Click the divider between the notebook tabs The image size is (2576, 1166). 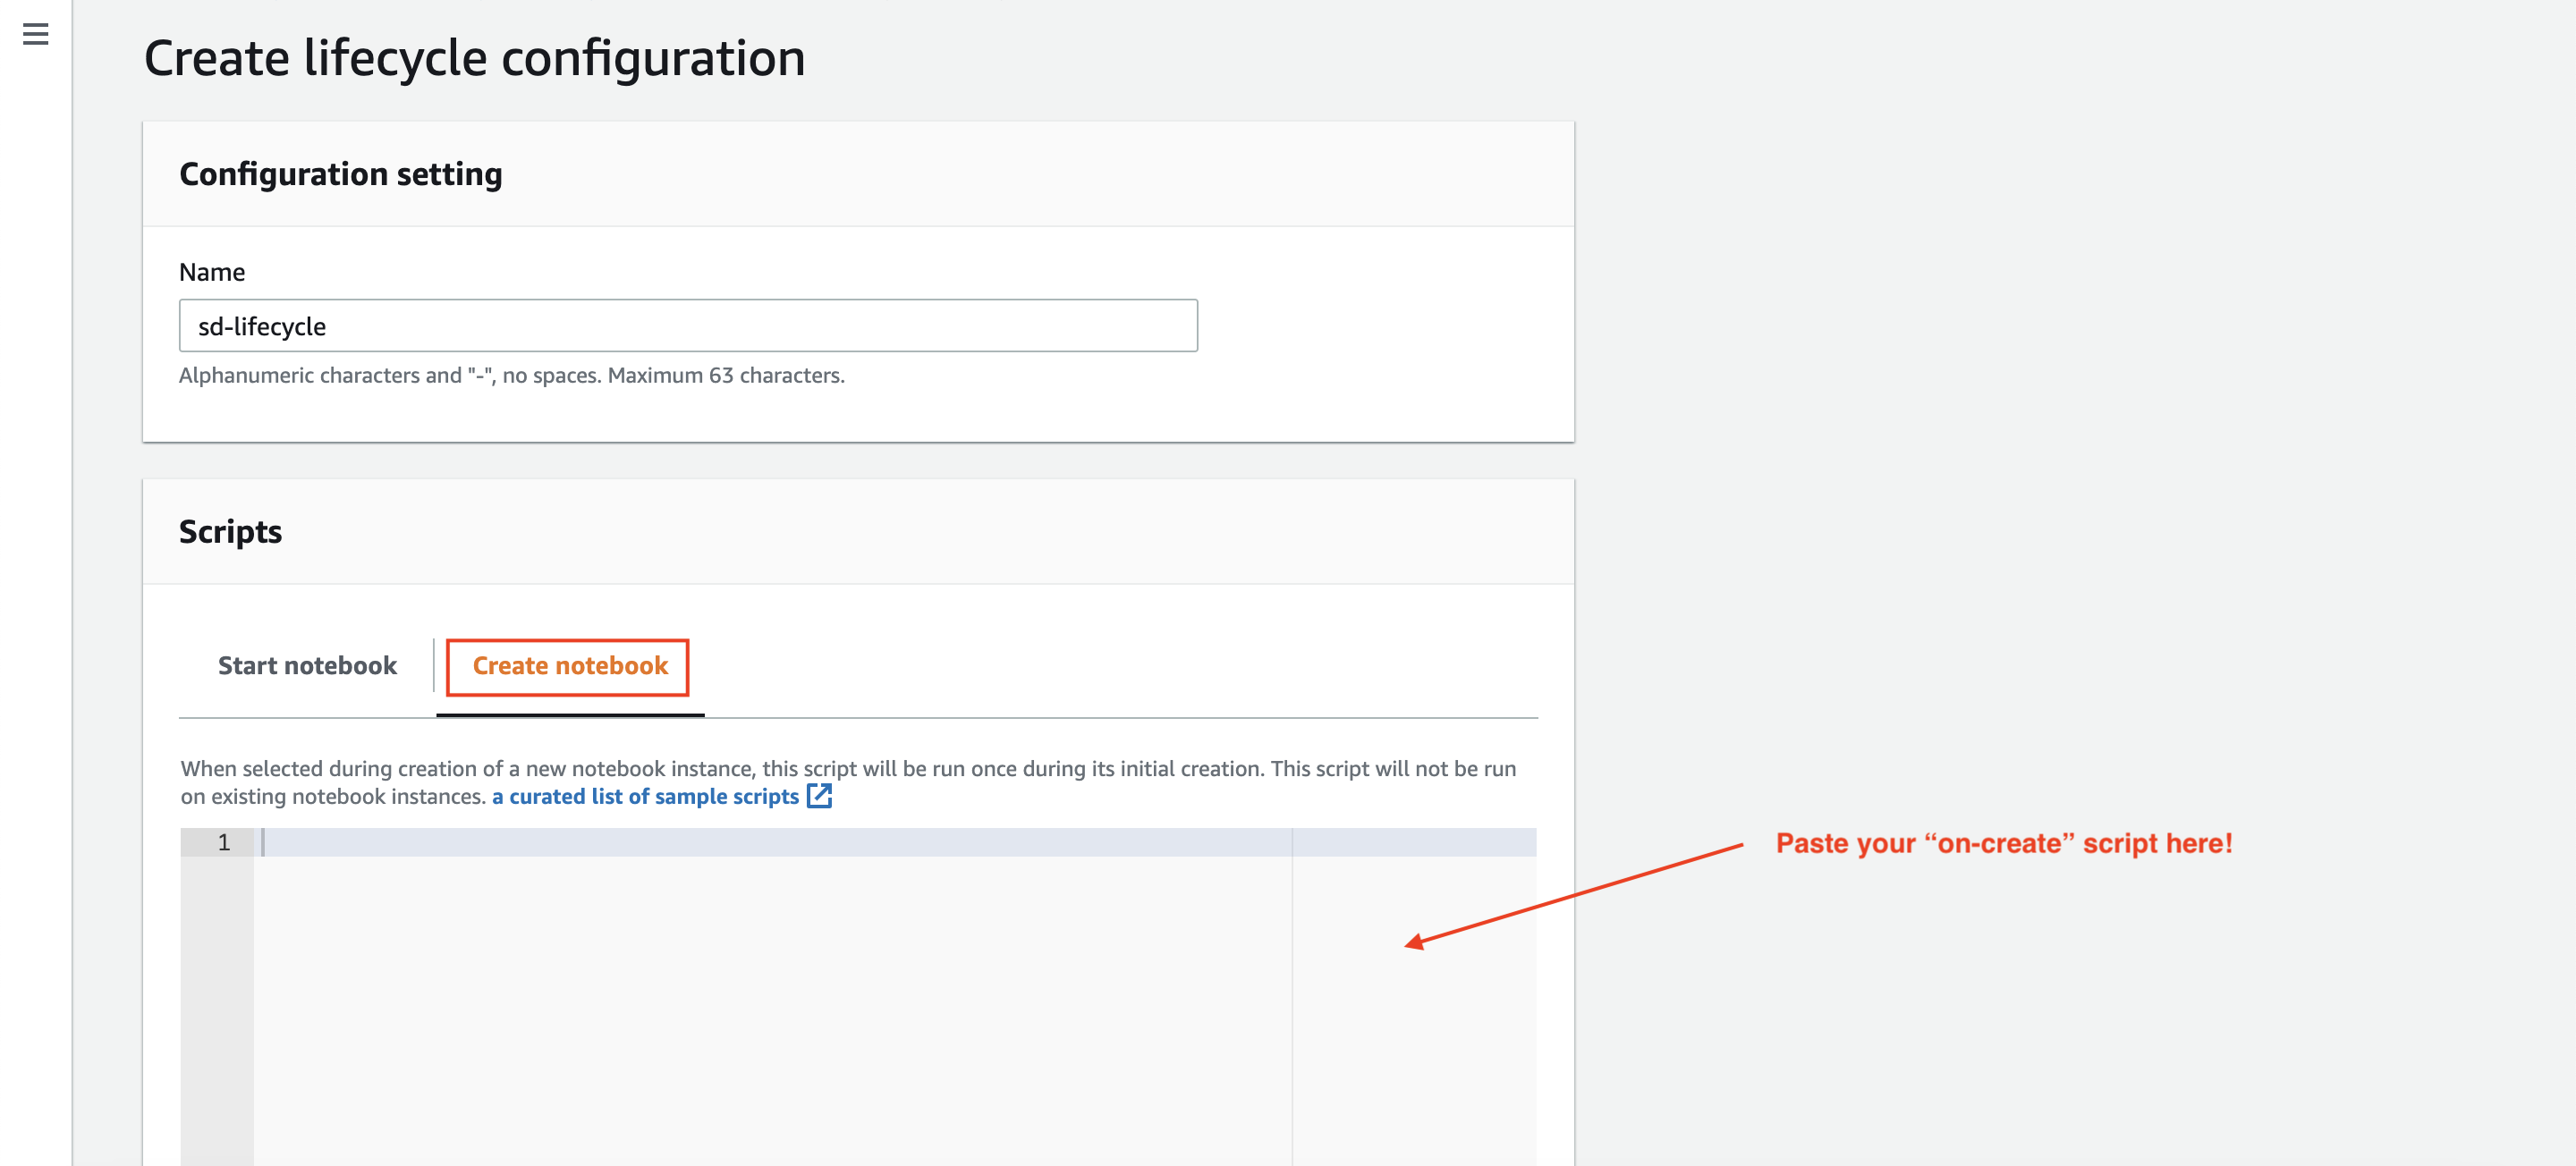point(433,666)
